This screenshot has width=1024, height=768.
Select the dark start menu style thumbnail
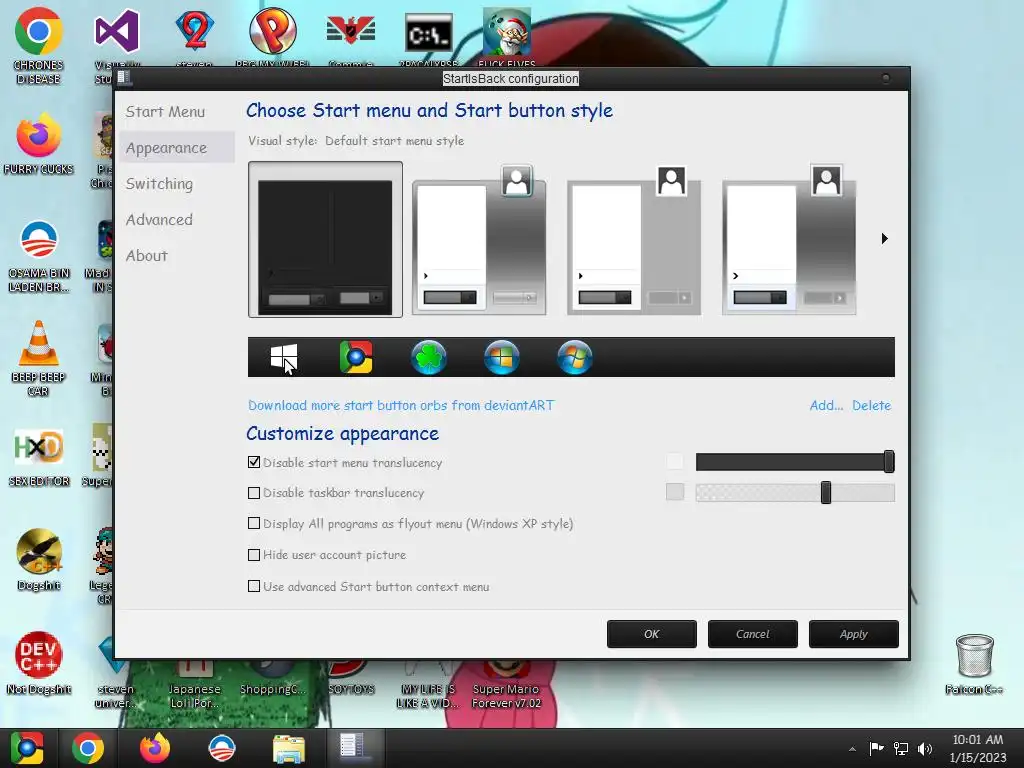coord(325,240)
